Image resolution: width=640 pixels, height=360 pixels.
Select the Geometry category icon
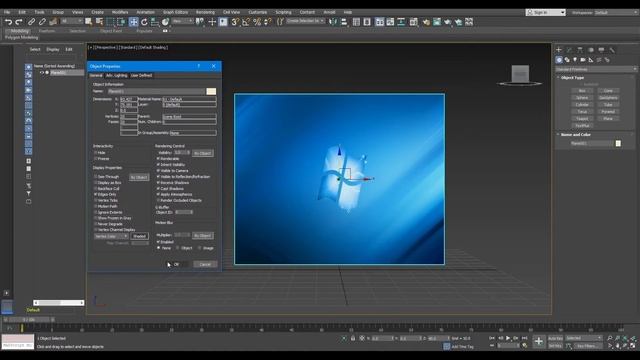559,60
